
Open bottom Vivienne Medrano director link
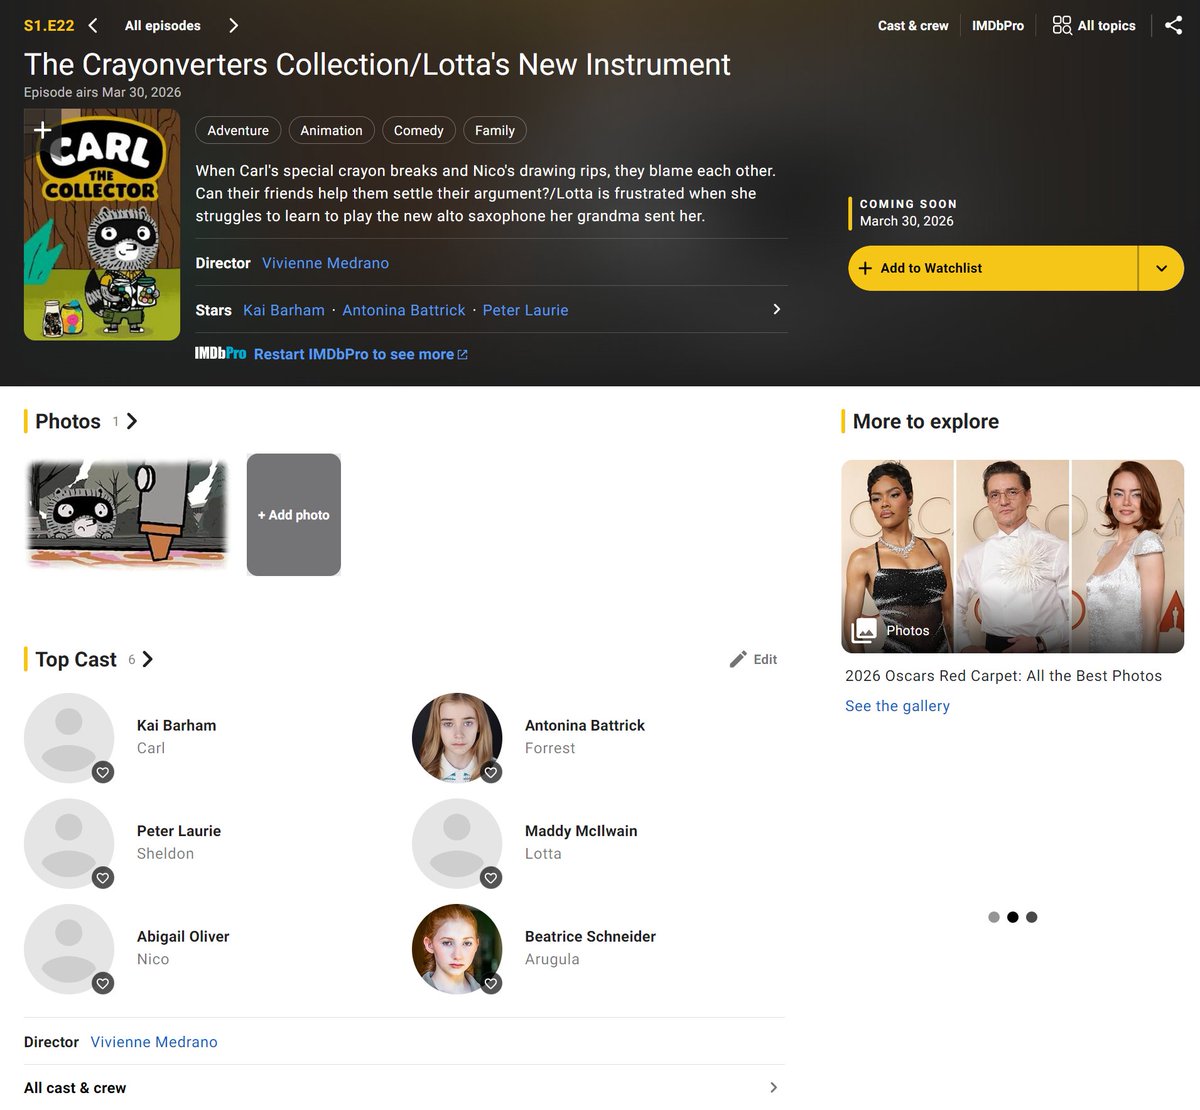154,1042
